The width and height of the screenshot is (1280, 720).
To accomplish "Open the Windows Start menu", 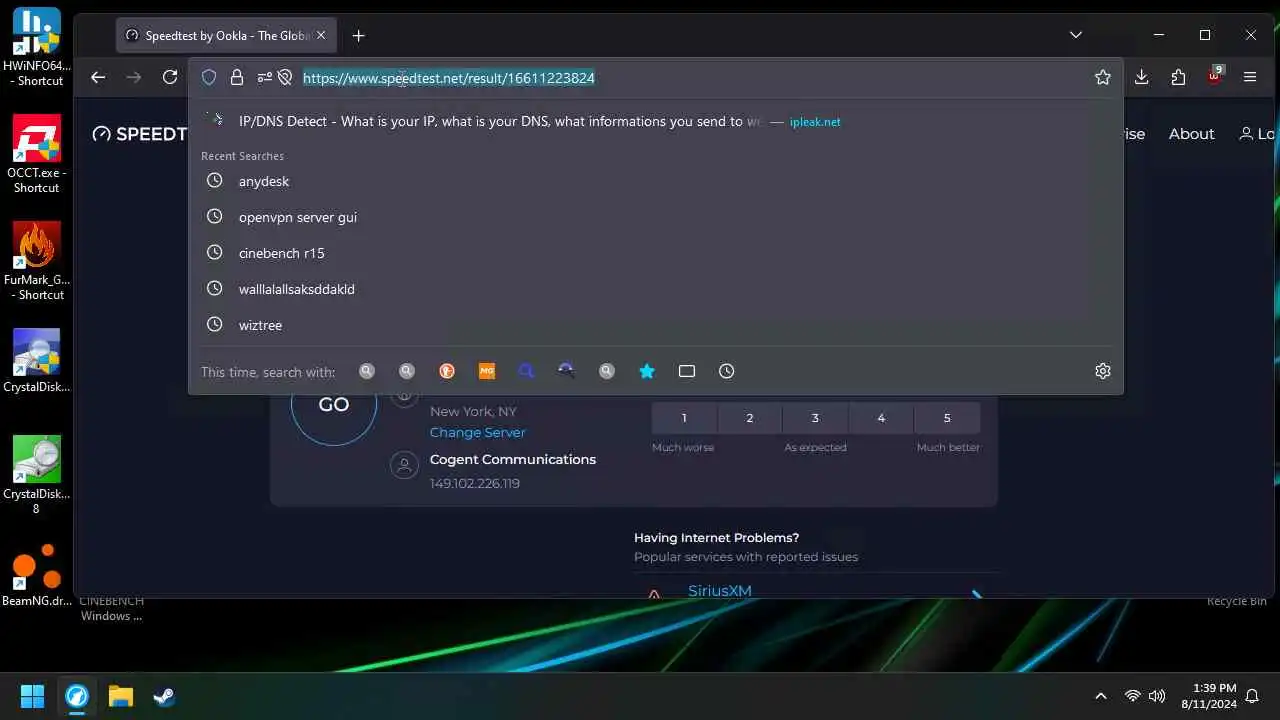I will click(x=32, y=696).
